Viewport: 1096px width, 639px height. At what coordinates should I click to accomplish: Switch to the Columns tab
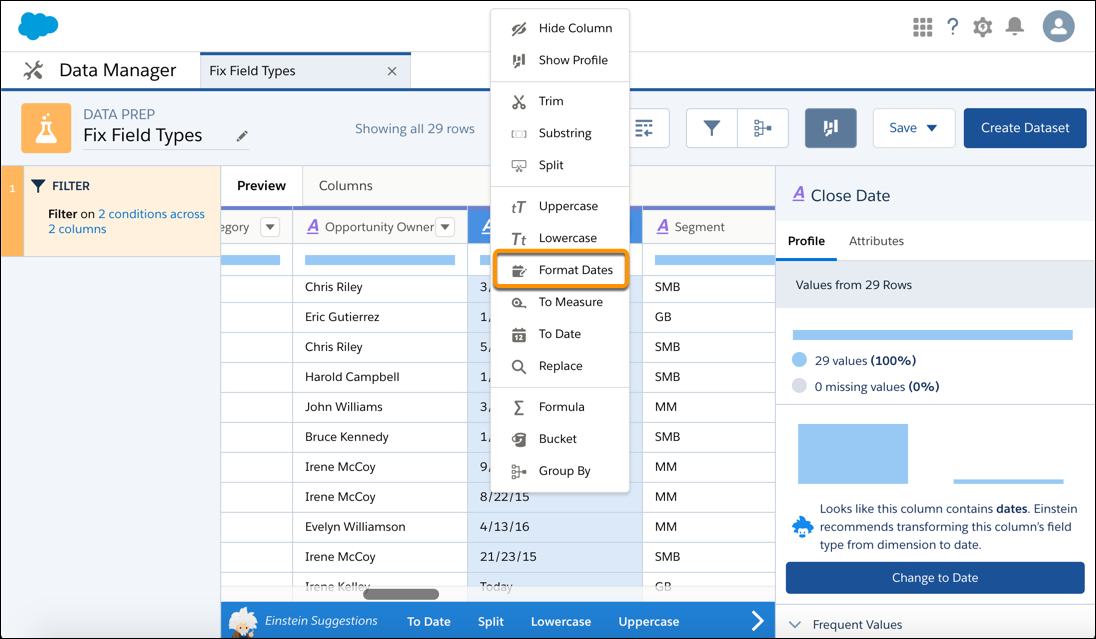click(345, 186)
